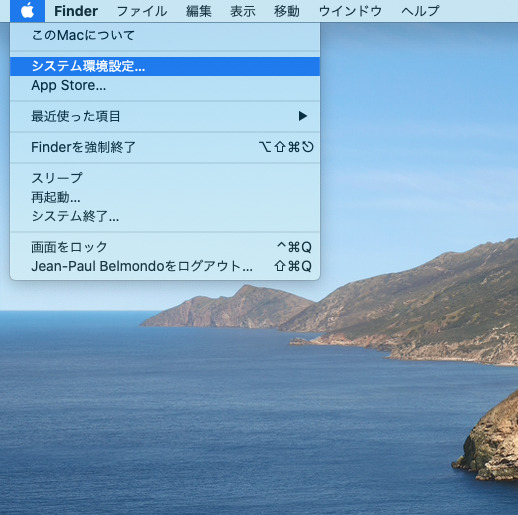Viewport: 518px width, 515px height.
Task: Open the 移動 menu
Action: tap(287, 11)
